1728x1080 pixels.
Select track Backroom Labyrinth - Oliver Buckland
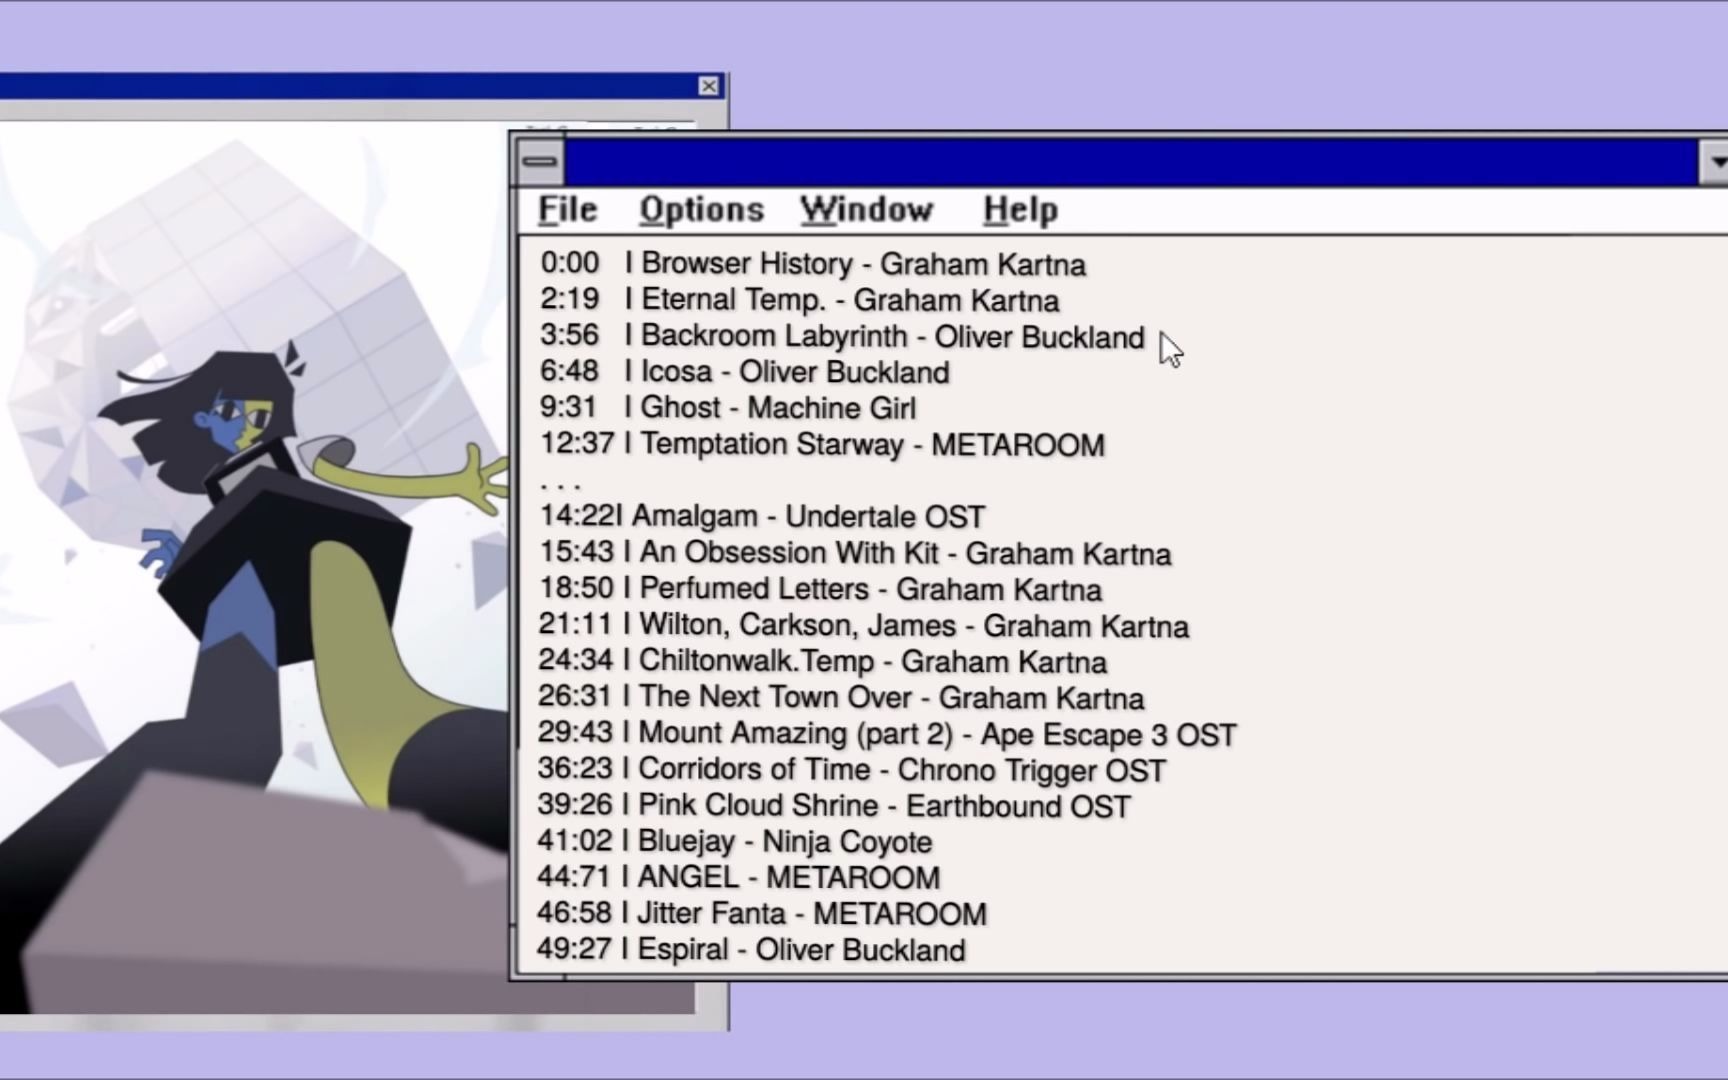tap(842, 336)
